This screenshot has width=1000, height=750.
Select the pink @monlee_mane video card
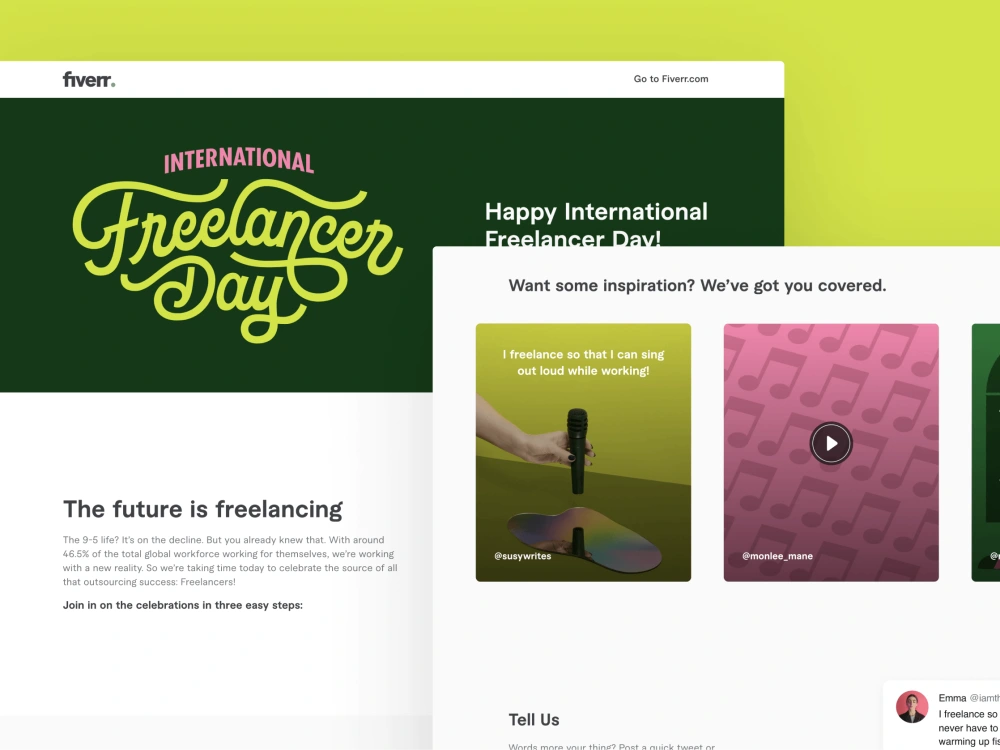[x=831, y=451]
